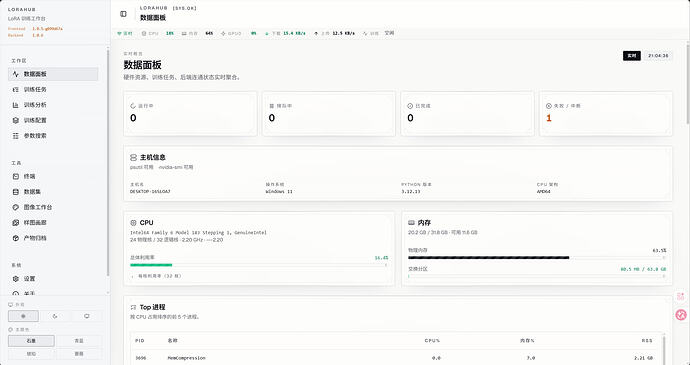Click the CPU card chip icon

[x=133, y=223]
